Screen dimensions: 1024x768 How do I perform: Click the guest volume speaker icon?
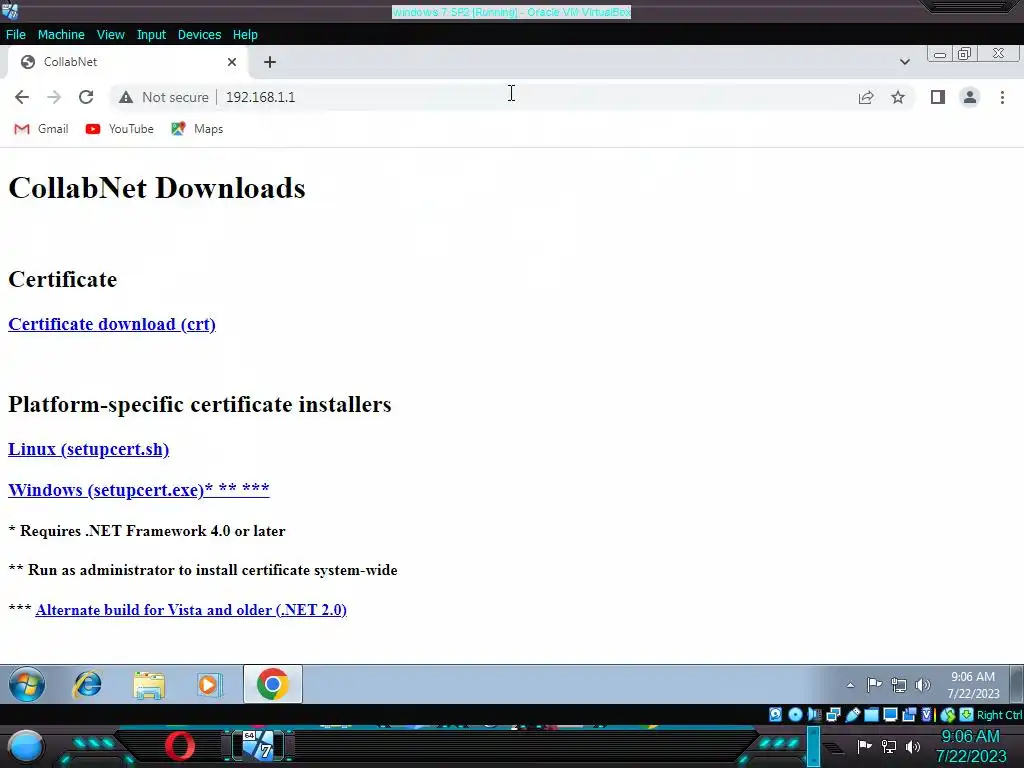pyautogui.click(x=922, y=684)
